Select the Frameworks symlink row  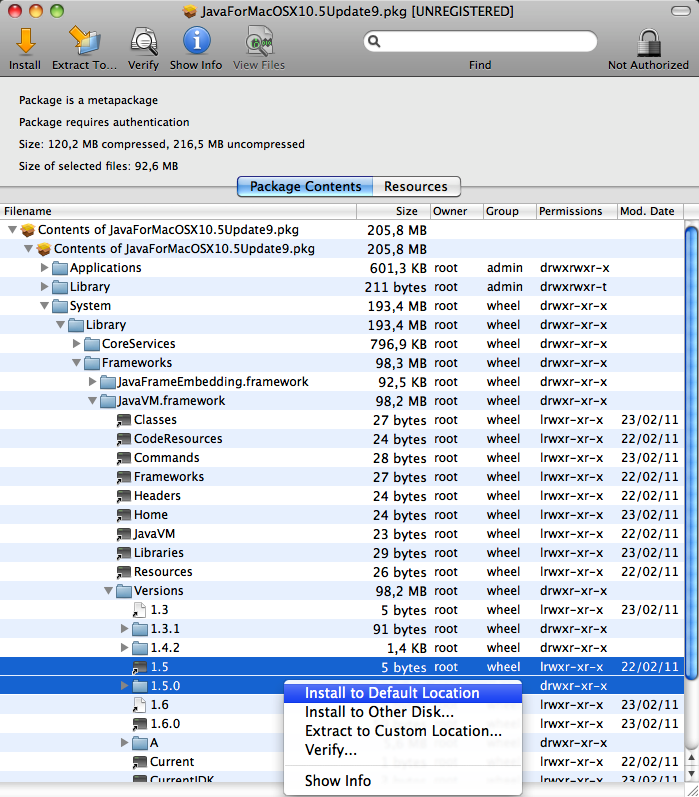coord(342,477)
